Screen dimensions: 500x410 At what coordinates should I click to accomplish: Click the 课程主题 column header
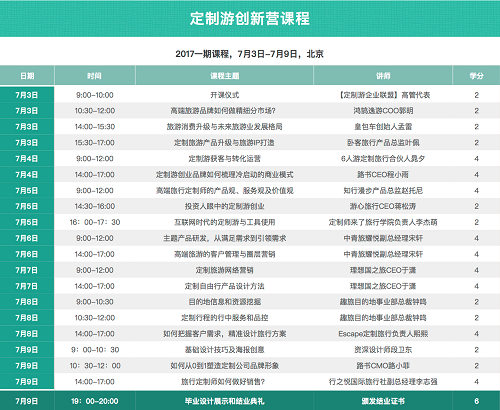tap(224, 76)
